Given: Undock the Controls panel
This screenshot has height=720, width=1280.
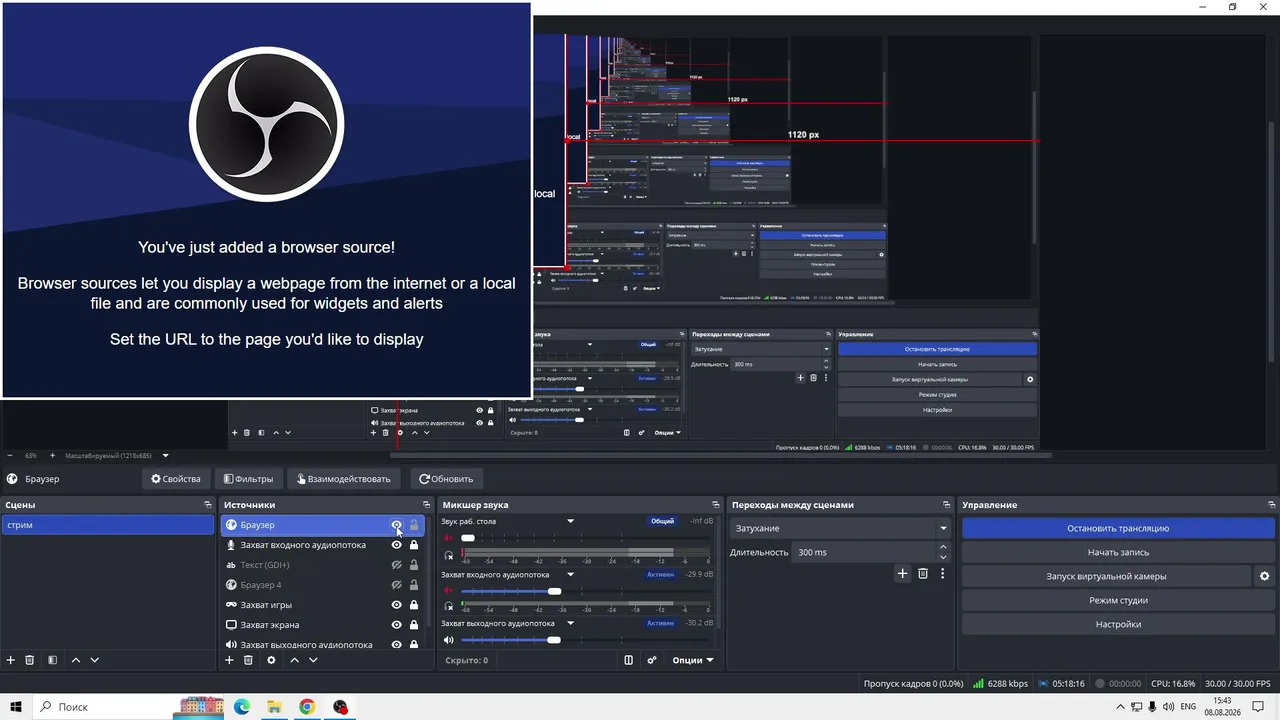Looking at the screenshot, I should (x=1271, y=505).
